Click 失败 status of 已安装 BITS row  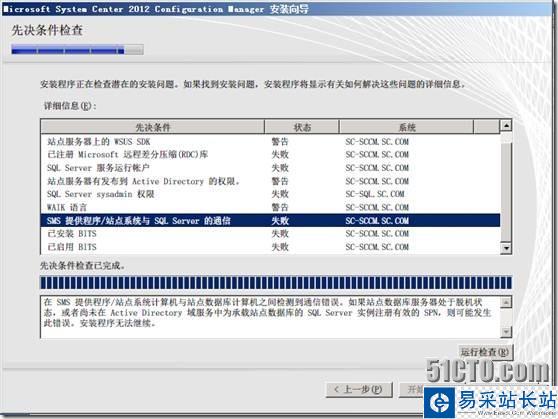point(280,234)
